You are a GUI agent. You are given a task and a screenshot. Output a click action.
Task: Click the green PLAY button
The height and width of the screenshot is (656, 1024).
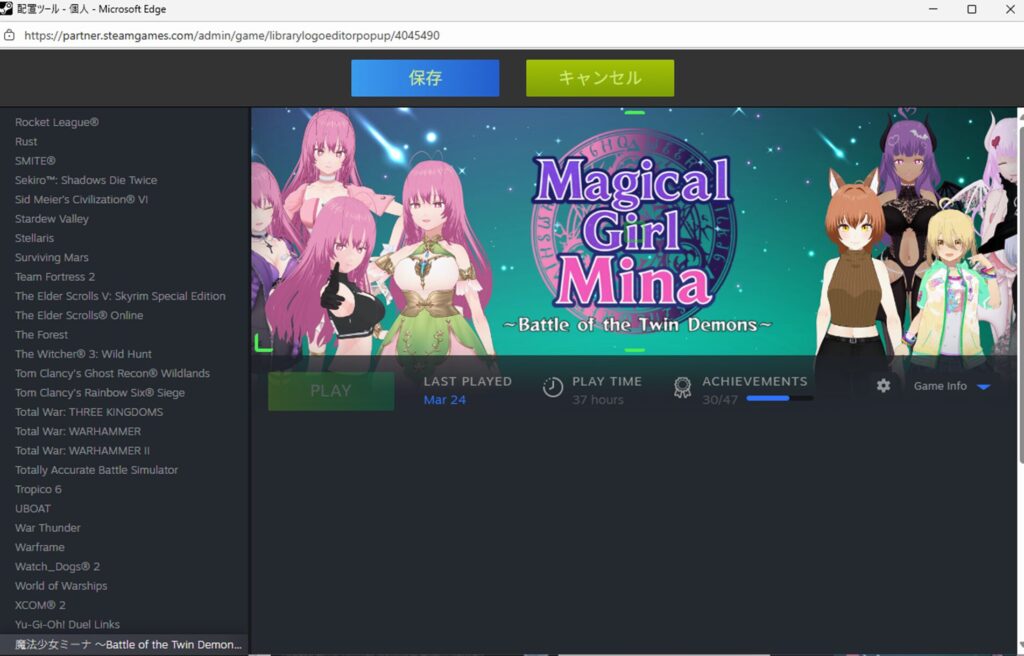330,391
